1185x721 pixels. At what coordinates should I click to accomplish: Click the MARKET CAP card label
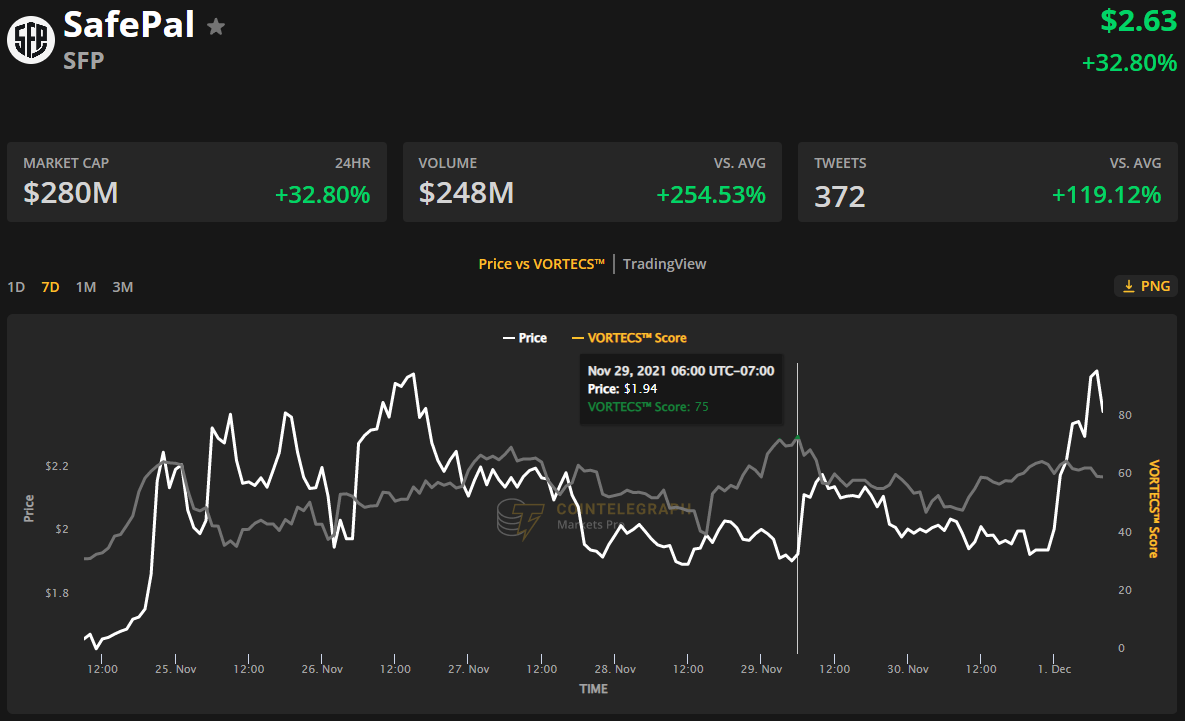66,163
